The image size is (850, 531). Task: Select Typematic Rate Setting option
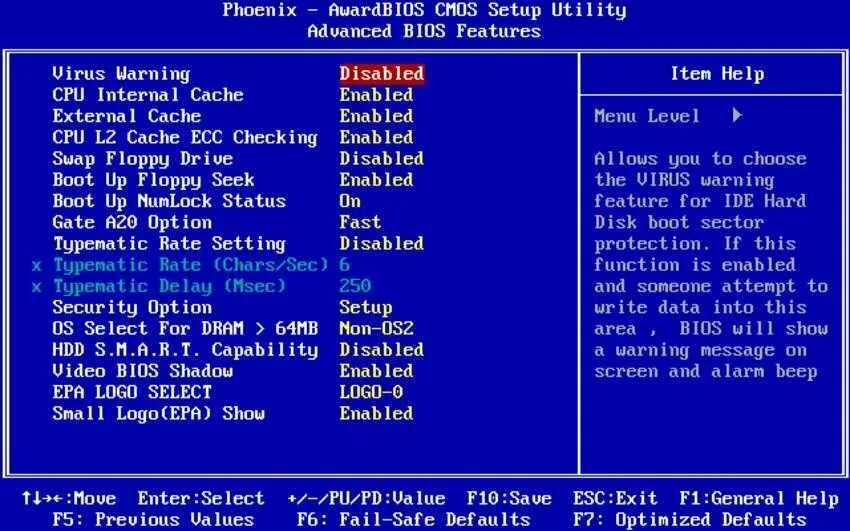(x=169, y=244)
